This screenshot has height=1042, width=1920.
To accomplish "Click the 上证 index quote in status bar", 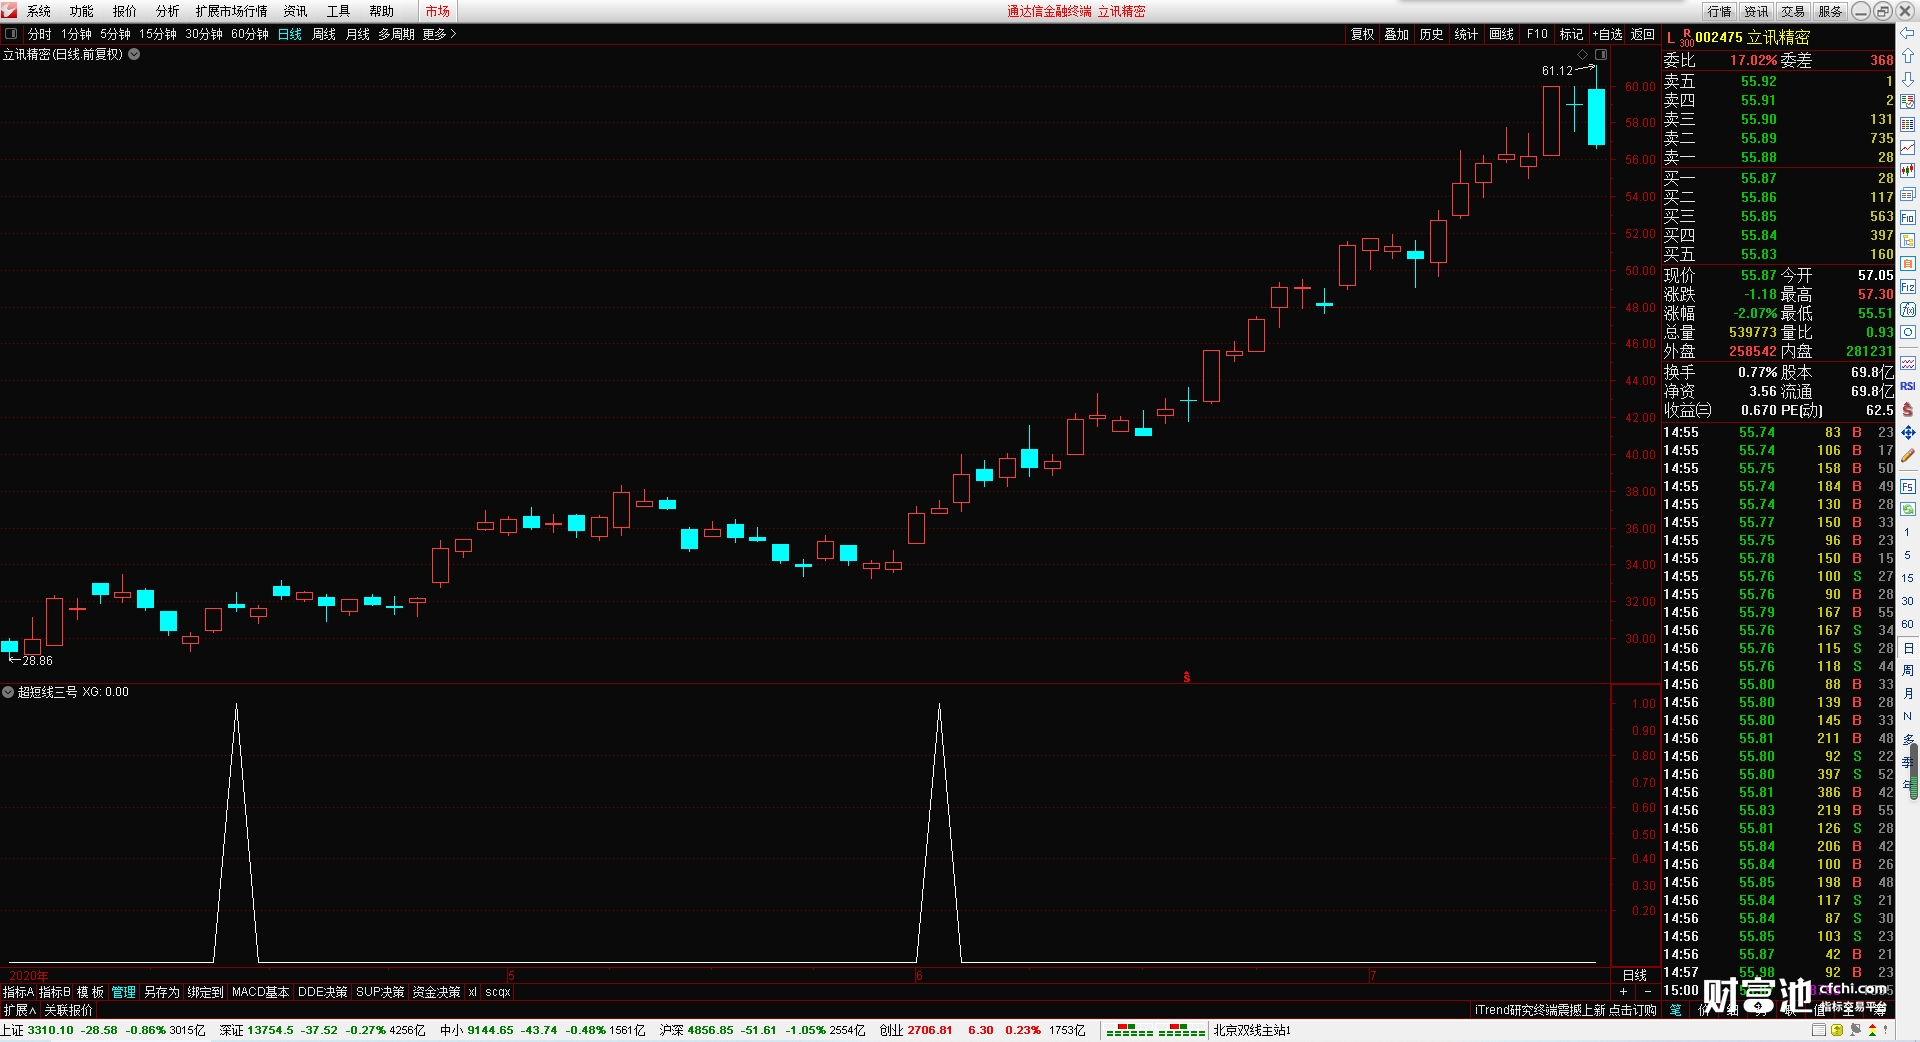I will click(103, 1030).
